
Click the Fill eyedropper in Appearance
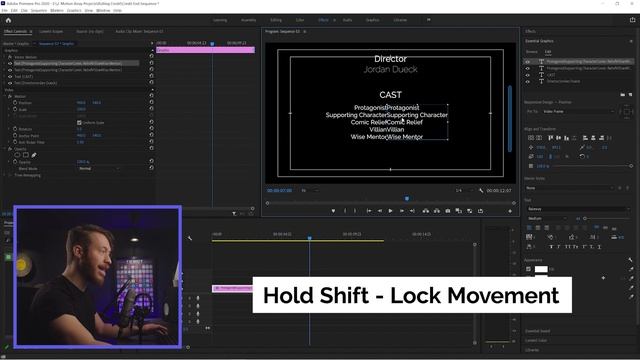pos(631,269)
